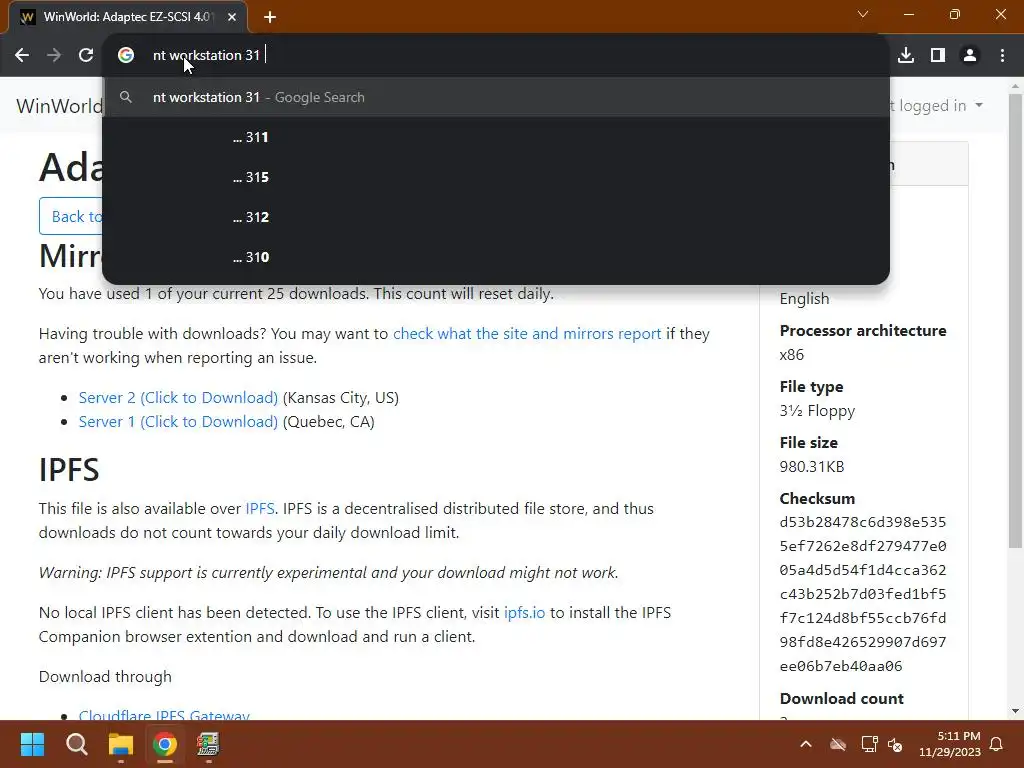Image resolution: width=1024 pixels, height=768 pixels.
Task: Click the scrollbar down arrow
Action: [1015, 711]
